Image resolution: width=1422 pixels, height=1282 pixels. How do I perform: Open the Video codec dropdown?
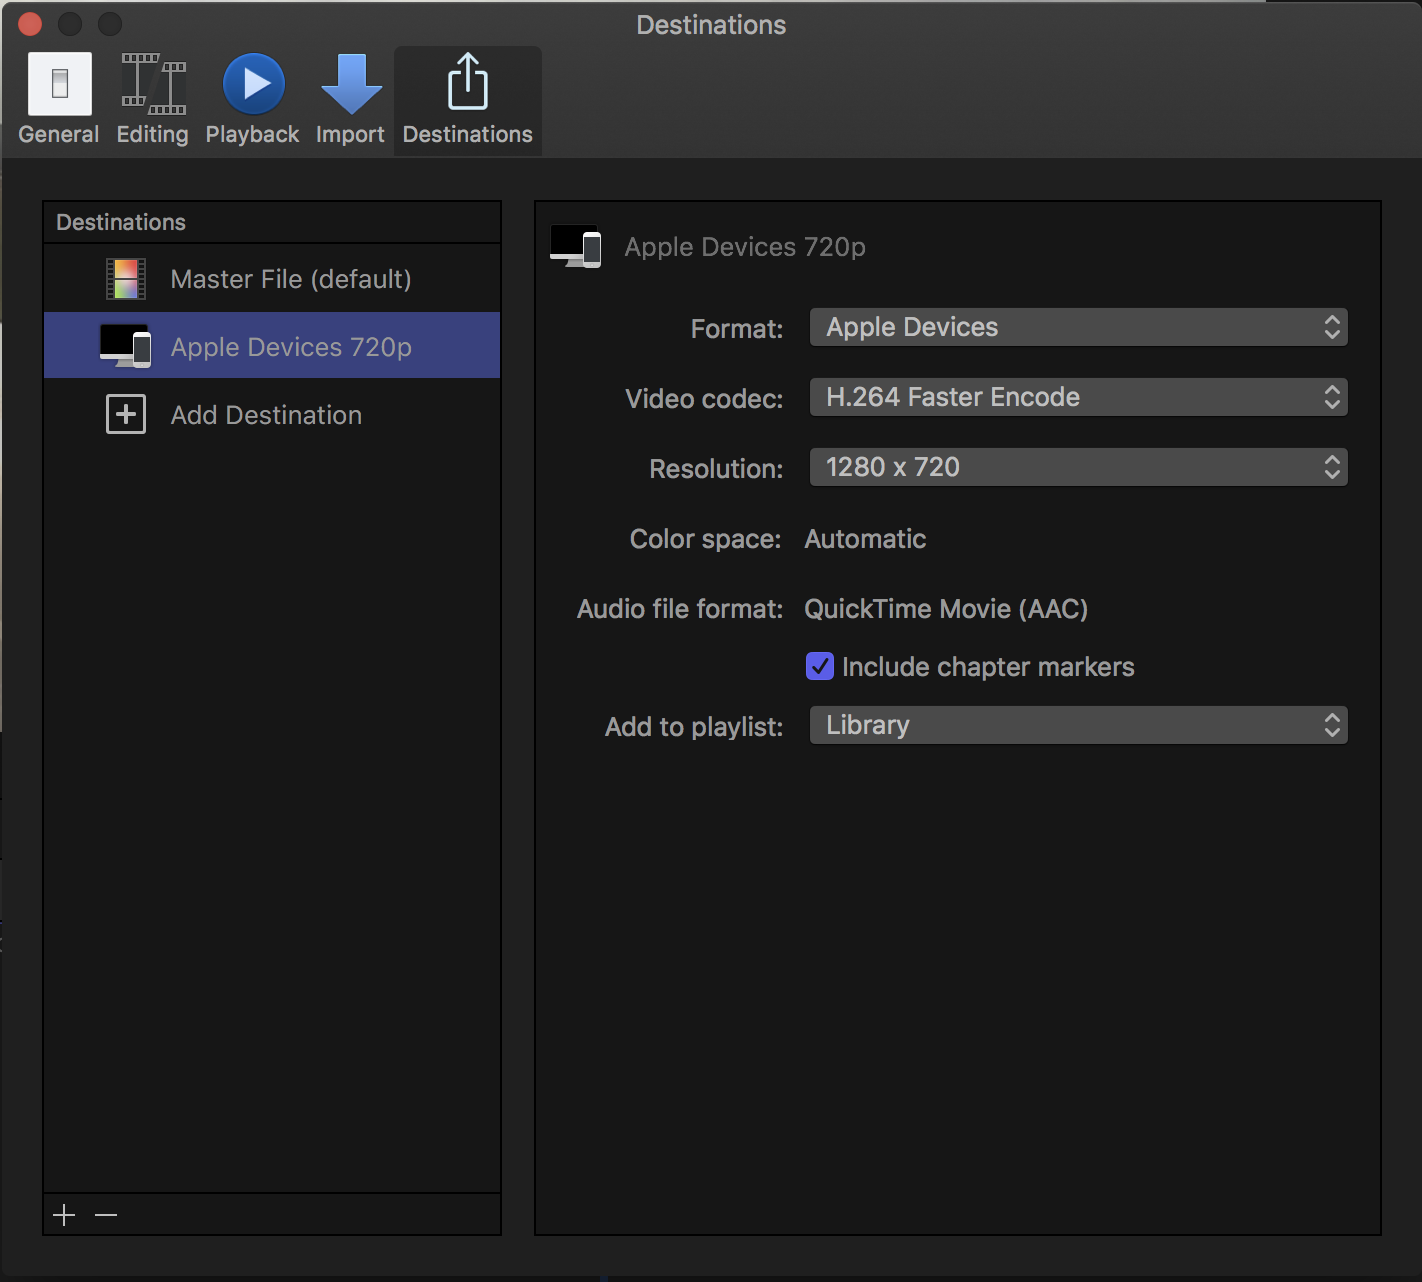pyautogui.click(x=1079, y=397)
